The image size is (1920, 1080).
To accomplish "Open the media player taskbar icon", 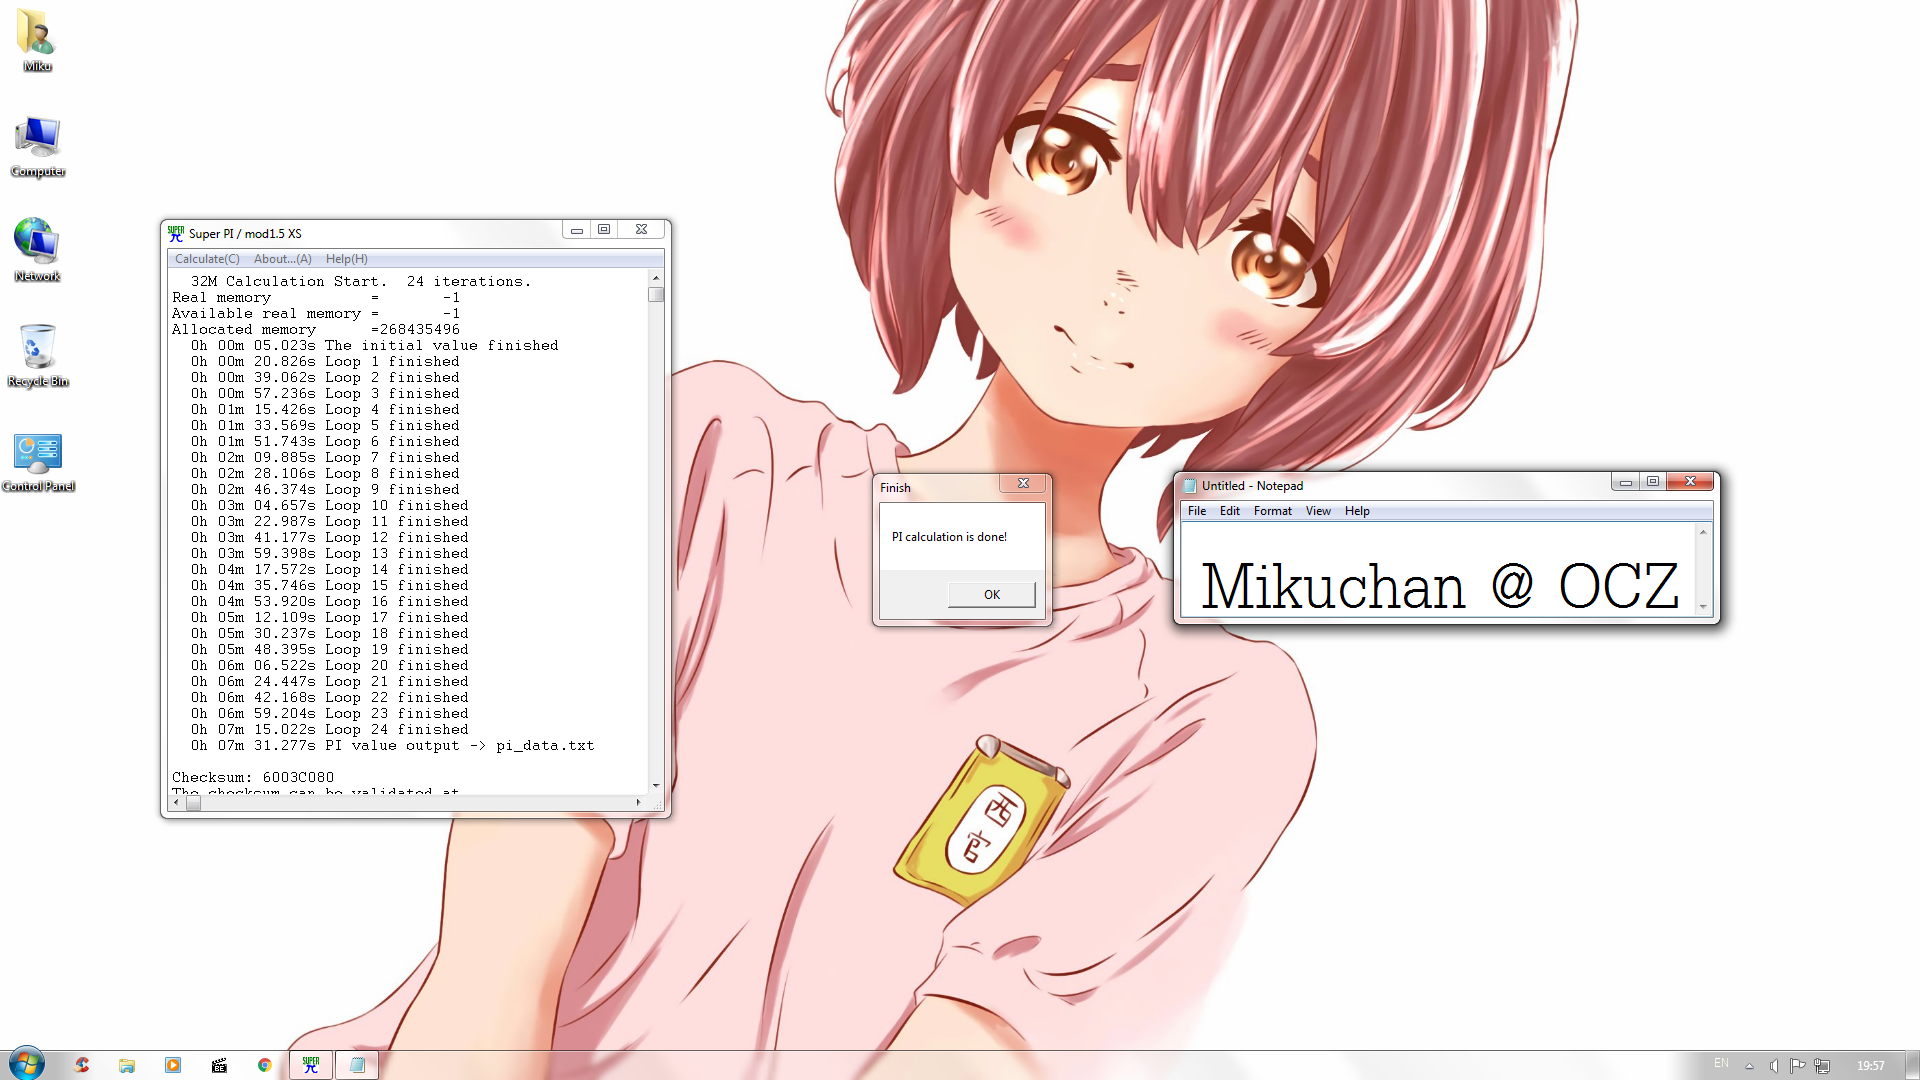I will pos(173,1065).
